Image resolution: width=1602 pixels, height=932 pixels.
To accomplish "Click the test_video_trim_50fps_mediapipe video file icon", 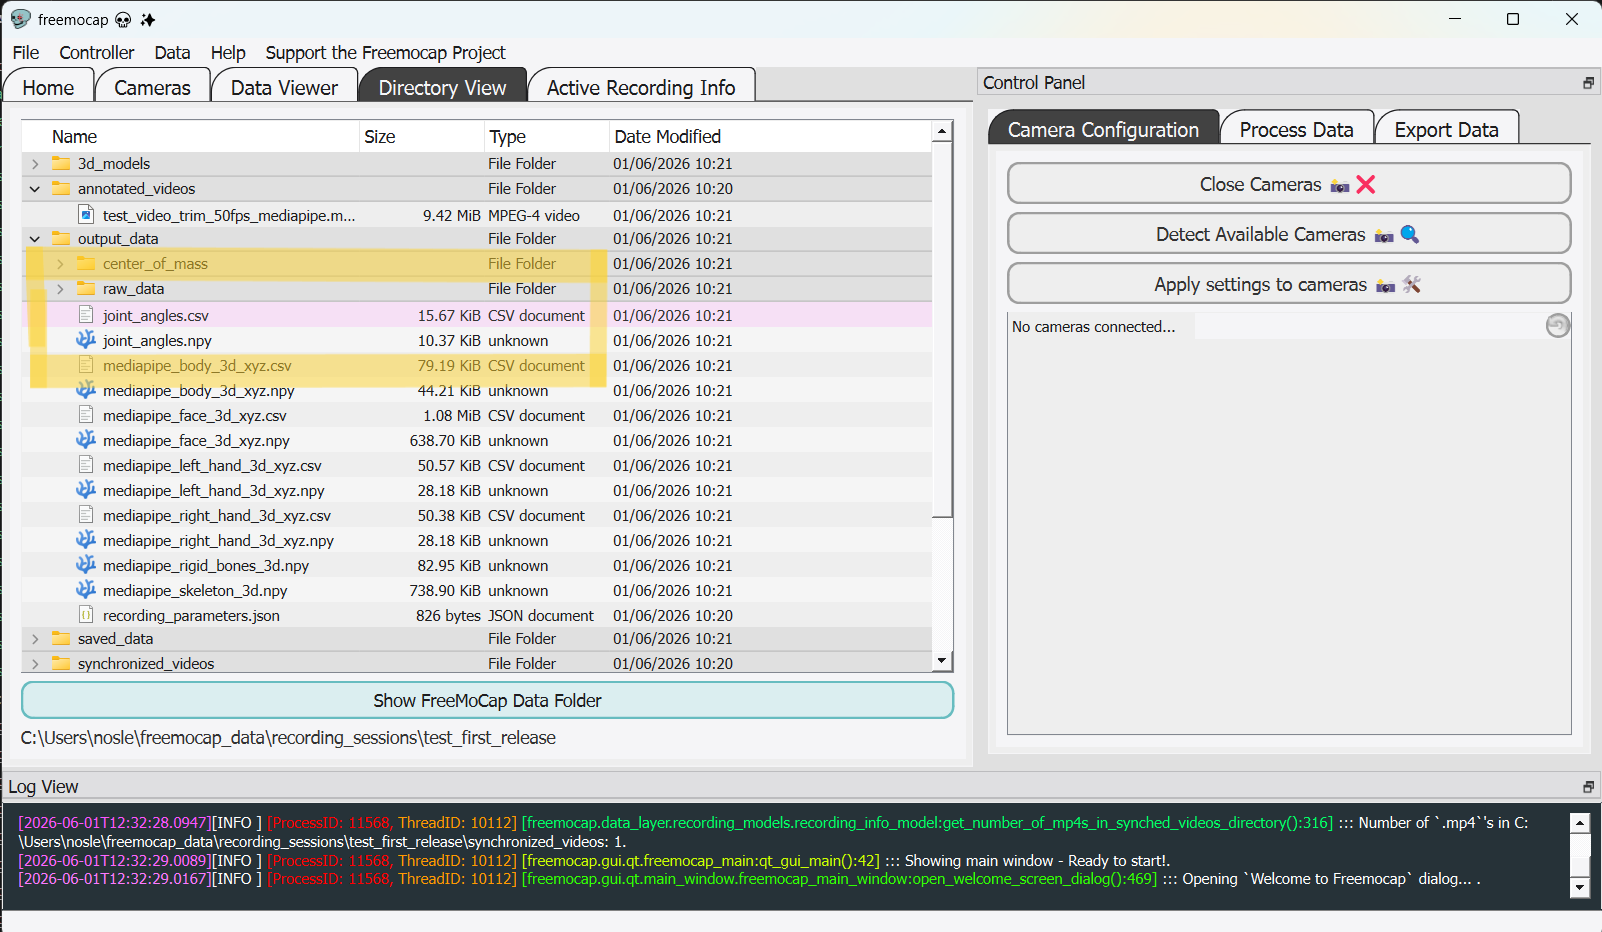I will pos(86,215).
